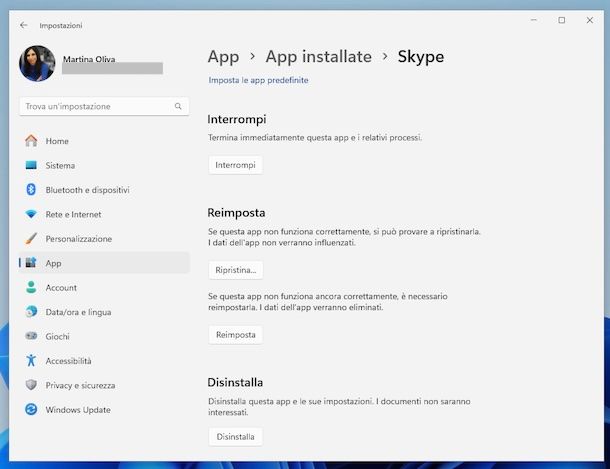Click the Martina Oliva account name

click(x=89, y=59)
